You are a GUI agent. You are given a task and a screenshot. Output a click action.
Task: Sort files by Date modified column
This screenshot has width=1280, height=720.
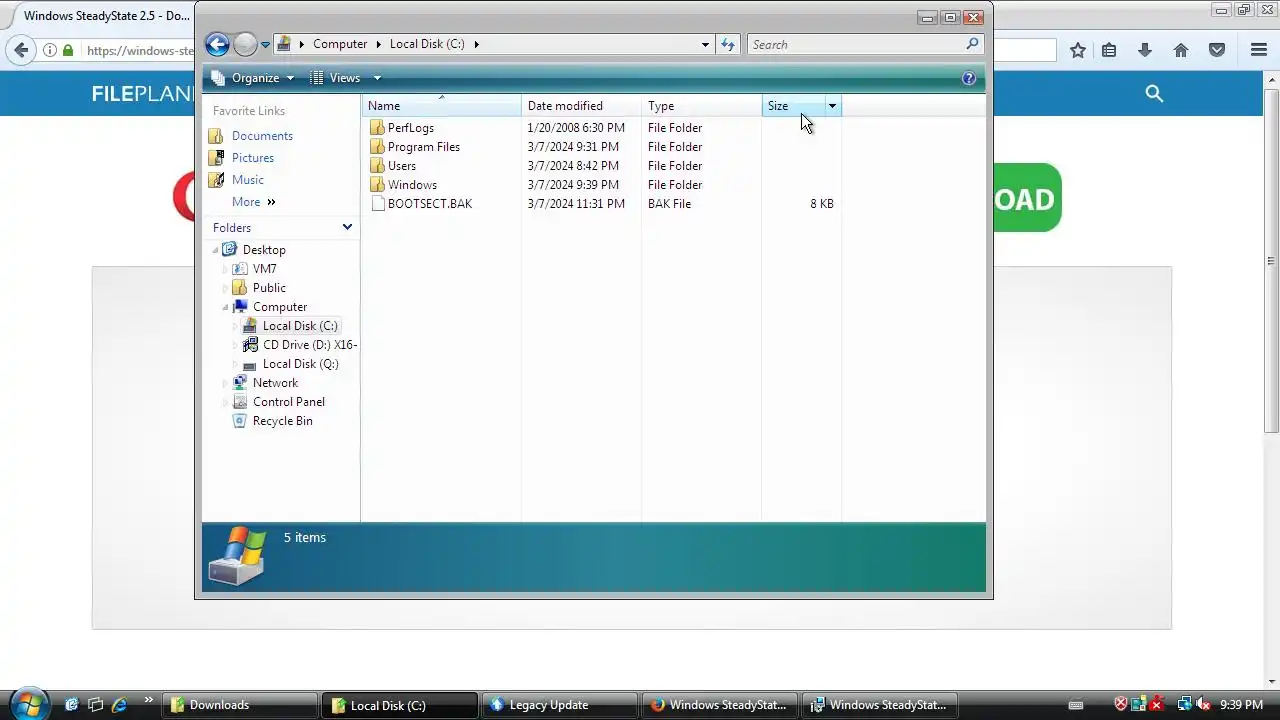click(581, 106)
